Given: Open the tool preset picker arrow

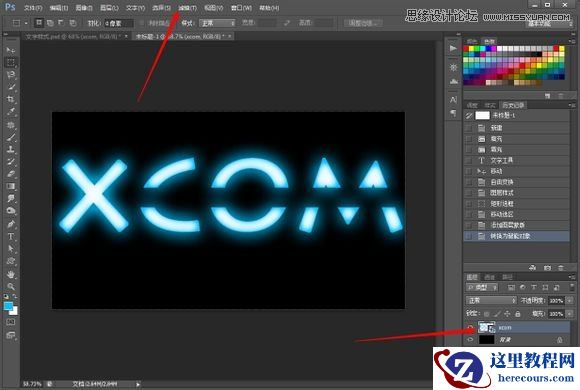Looking at the screenshot, I should (26, 23).
